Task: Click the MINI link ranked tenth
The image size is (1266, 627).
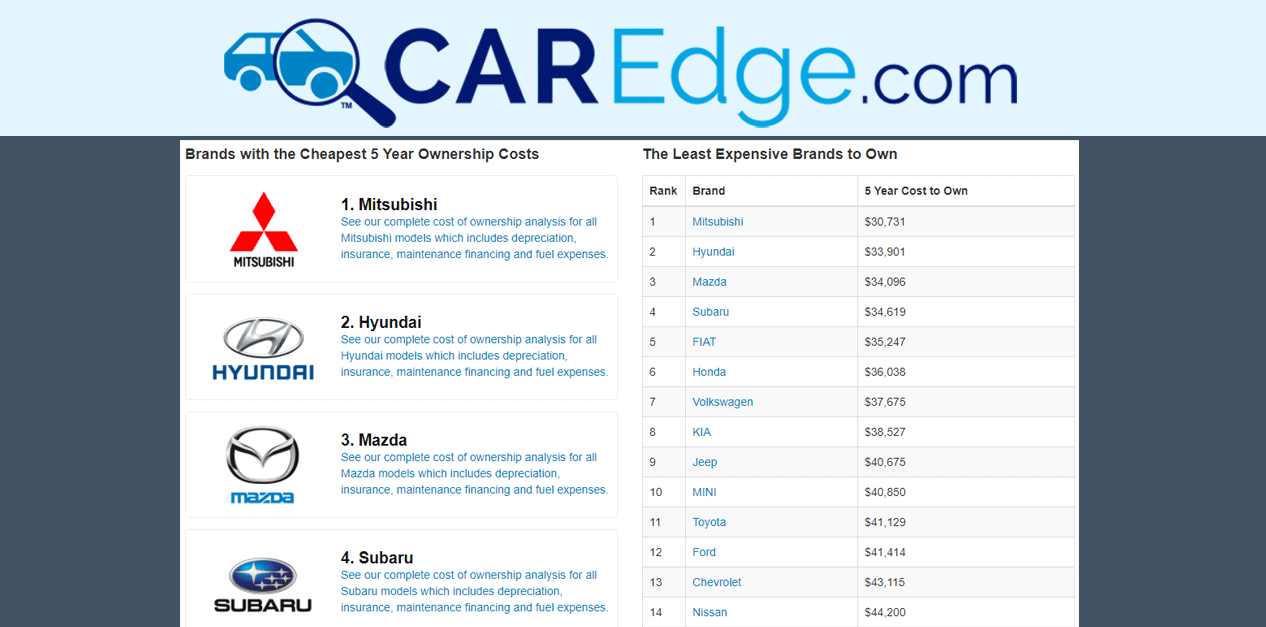Action: tap(704, 491)
